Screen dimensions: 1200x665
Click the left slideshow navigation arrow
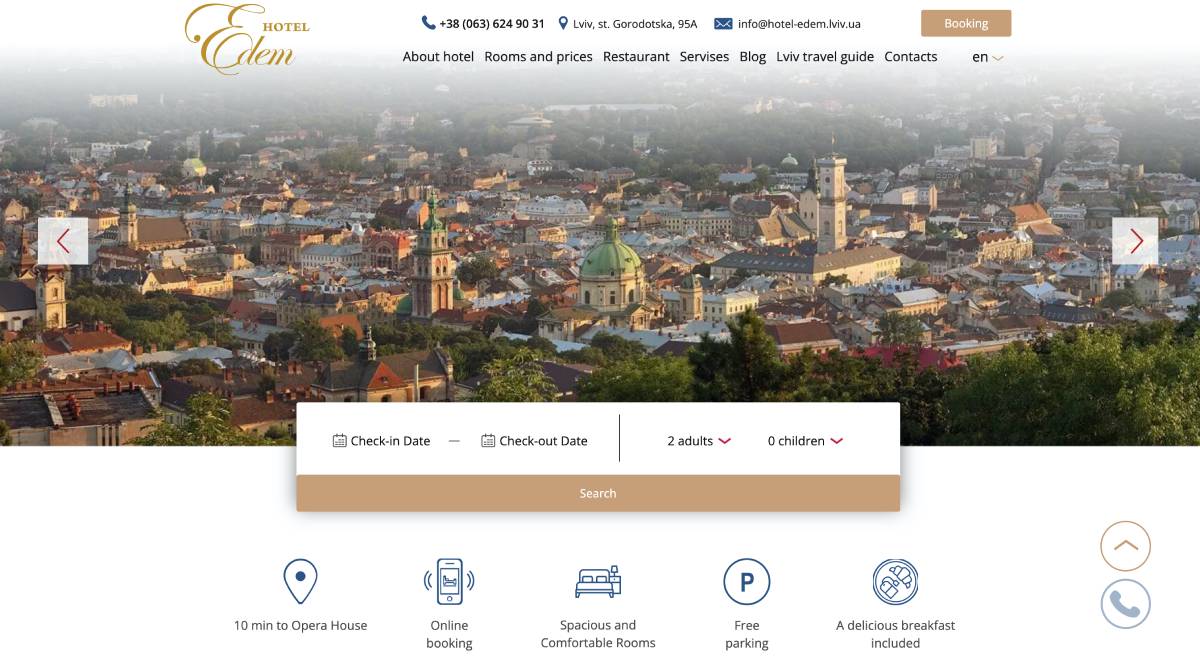coord(64,241)
